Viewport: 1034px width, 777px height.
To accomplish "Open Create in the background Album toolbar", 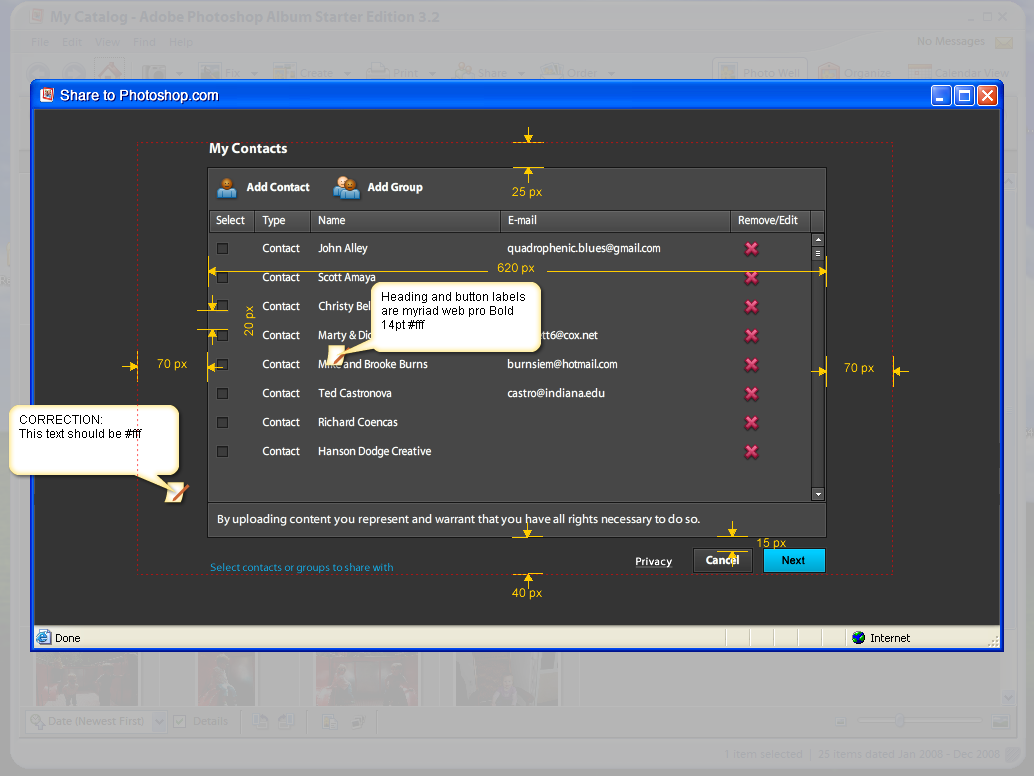I will tap(312, 73).
